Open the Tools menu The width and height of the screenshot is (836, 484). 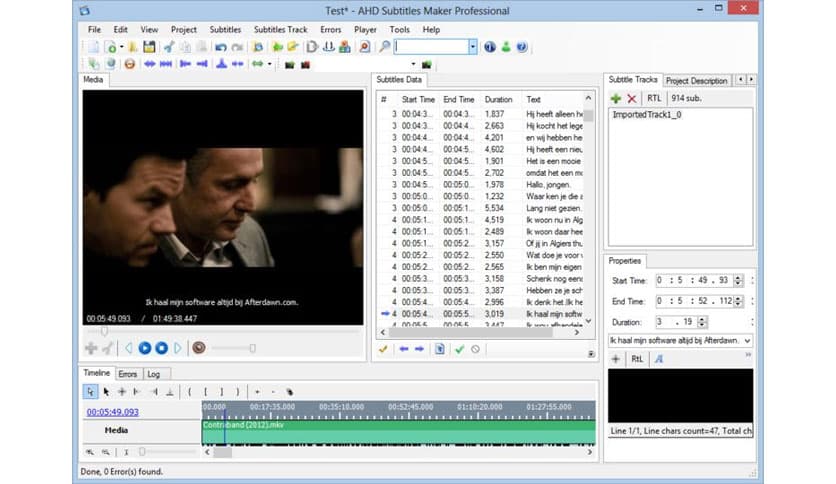[x=399, y=29]
